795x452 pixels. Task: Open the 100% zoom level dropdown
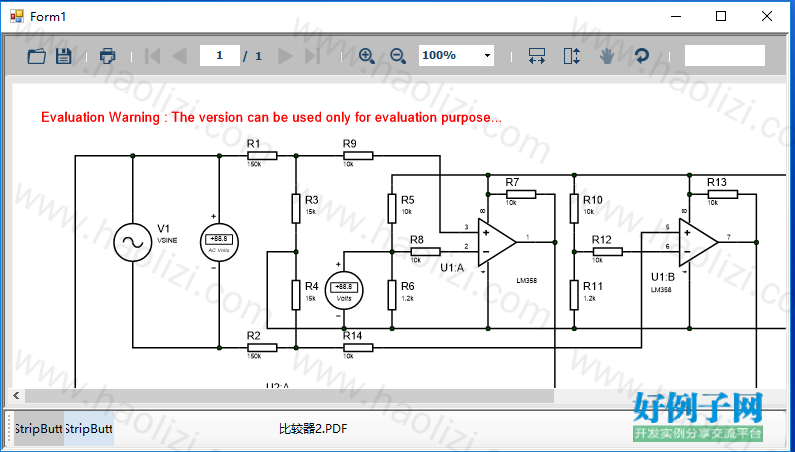click(x=487, y=56)
